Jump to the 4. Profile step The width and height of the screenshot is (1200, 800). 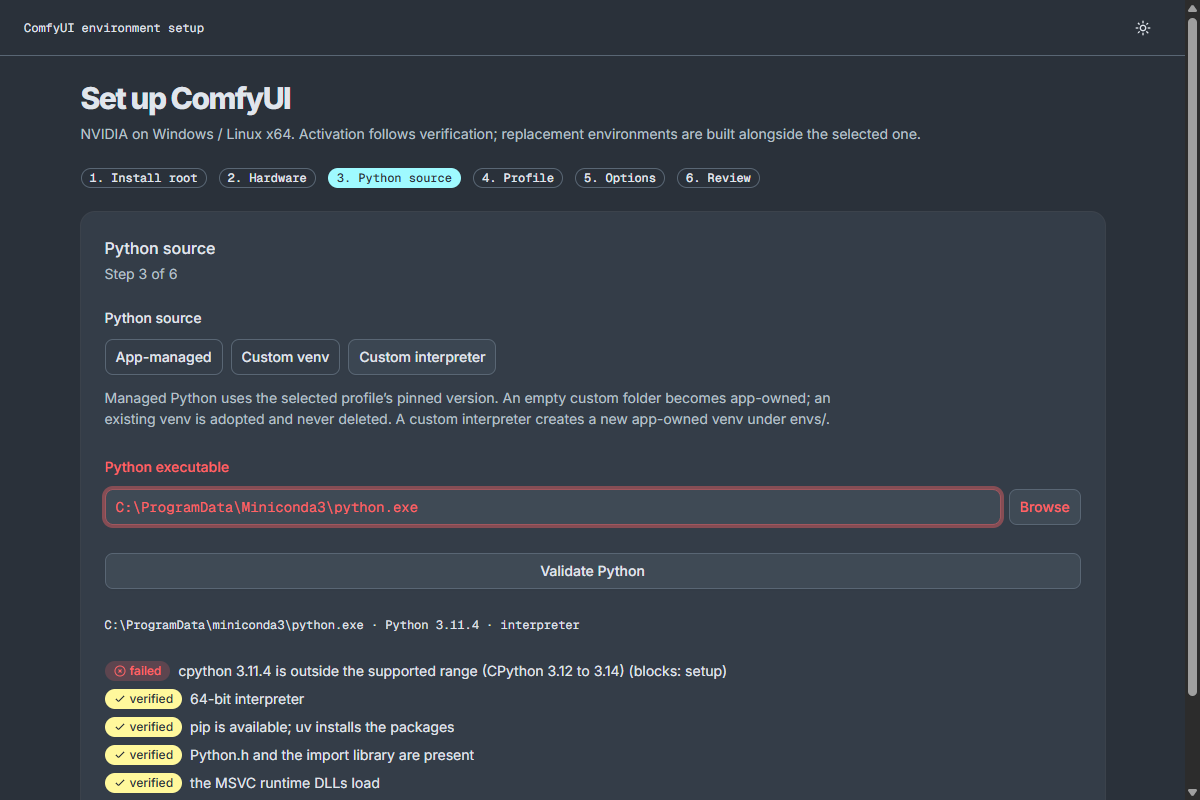click(518, 178)
